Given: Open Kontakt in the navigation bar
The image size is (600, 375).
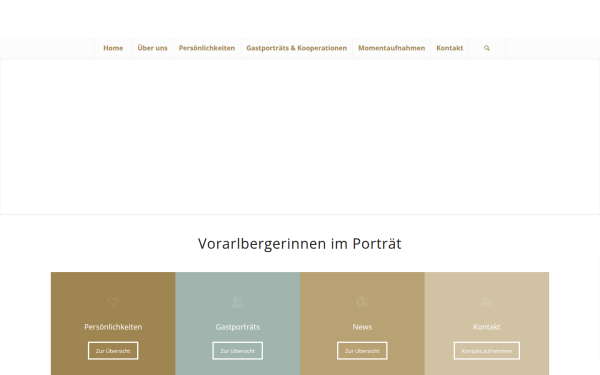Looking at the screenshot, I should tap(450, 48).
